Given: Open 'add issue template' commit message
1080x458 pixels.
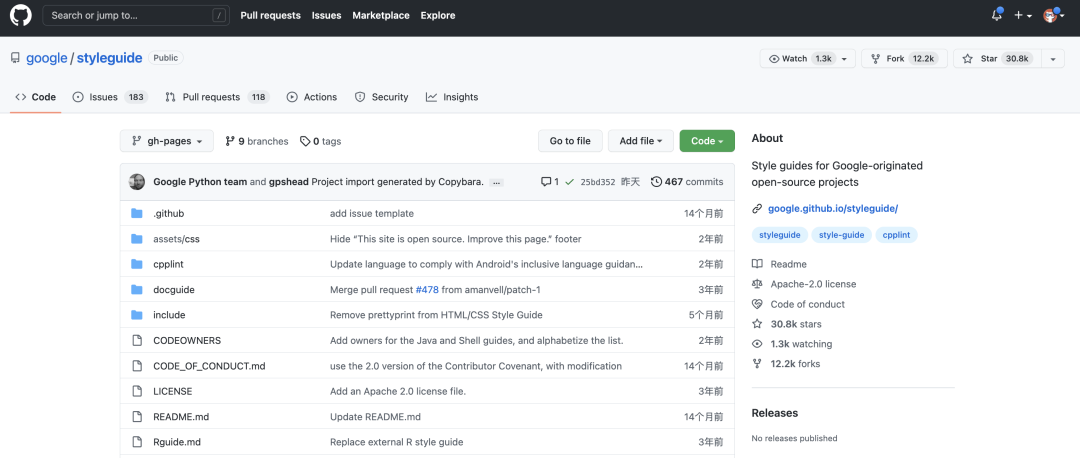Looking at the screenshot, I should [x=372, y=214].
